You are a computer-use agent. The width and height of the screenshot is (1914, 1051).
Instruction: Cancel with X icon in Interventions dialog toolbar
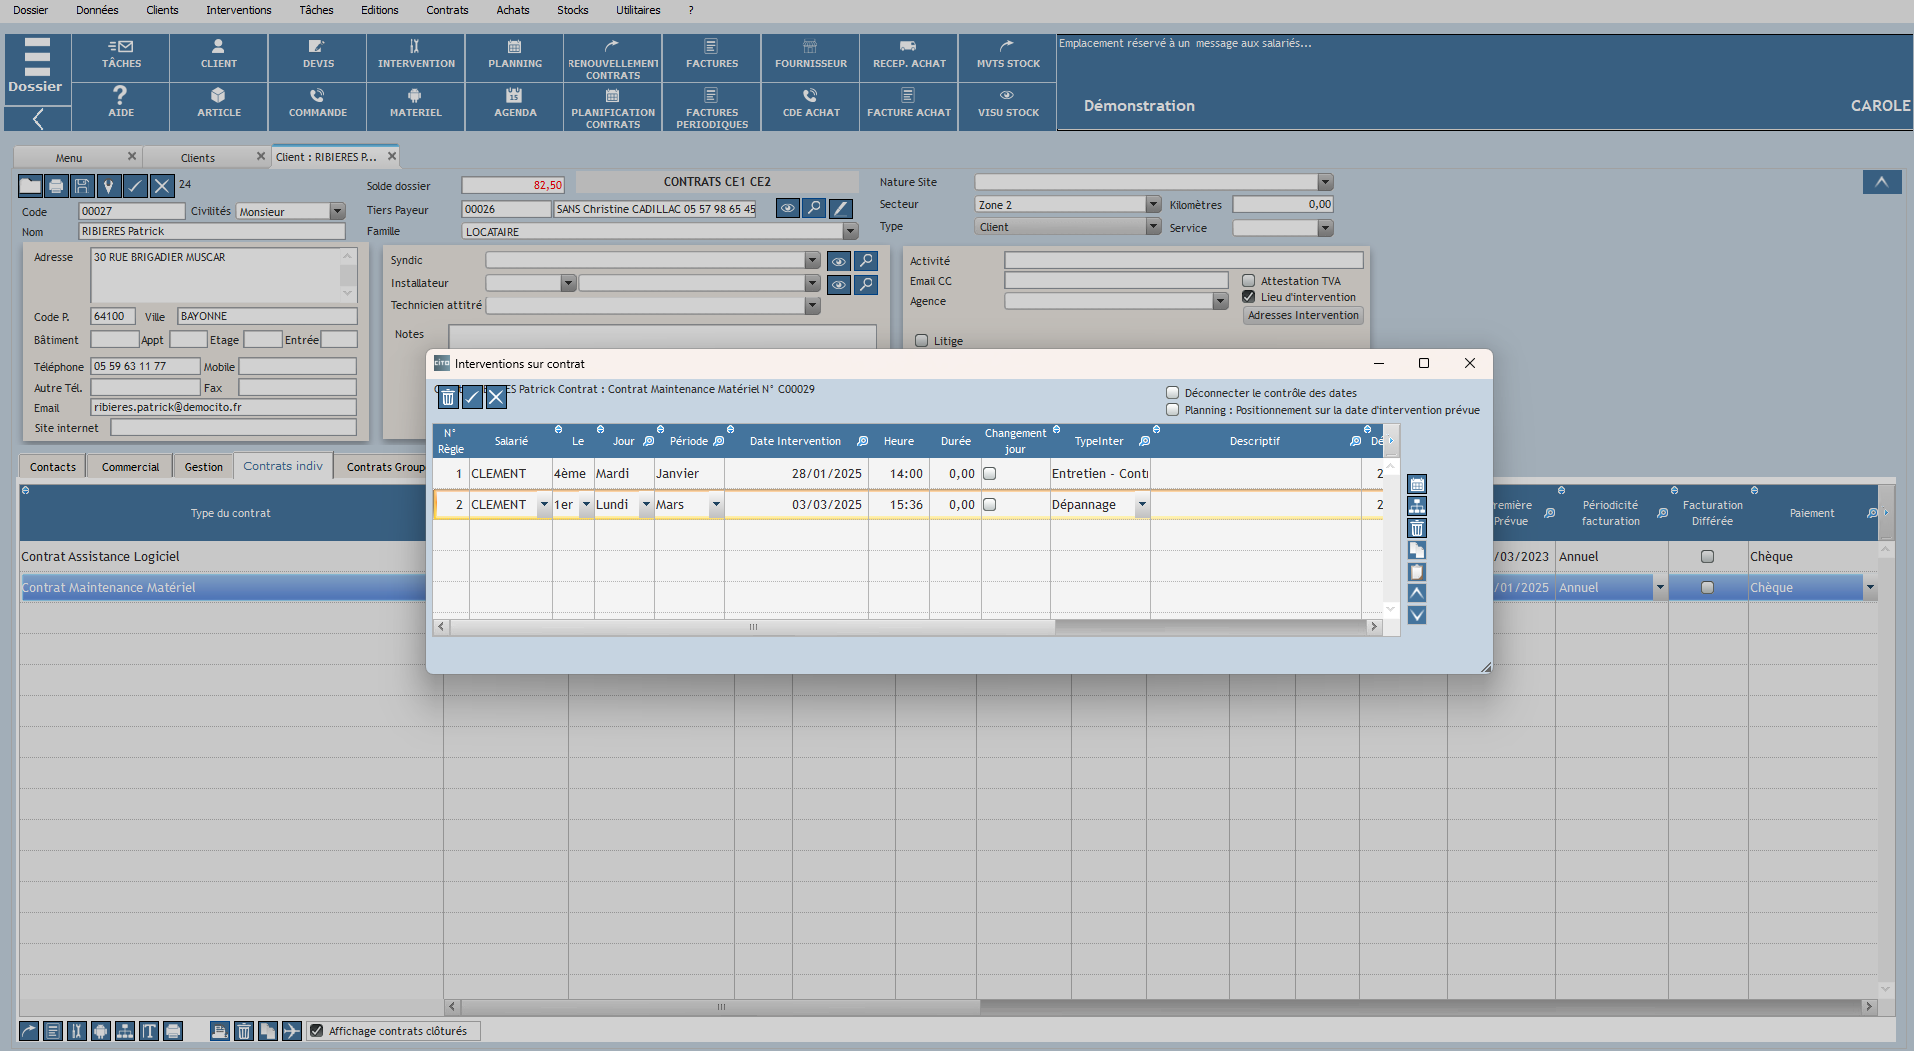pos(496,397)
